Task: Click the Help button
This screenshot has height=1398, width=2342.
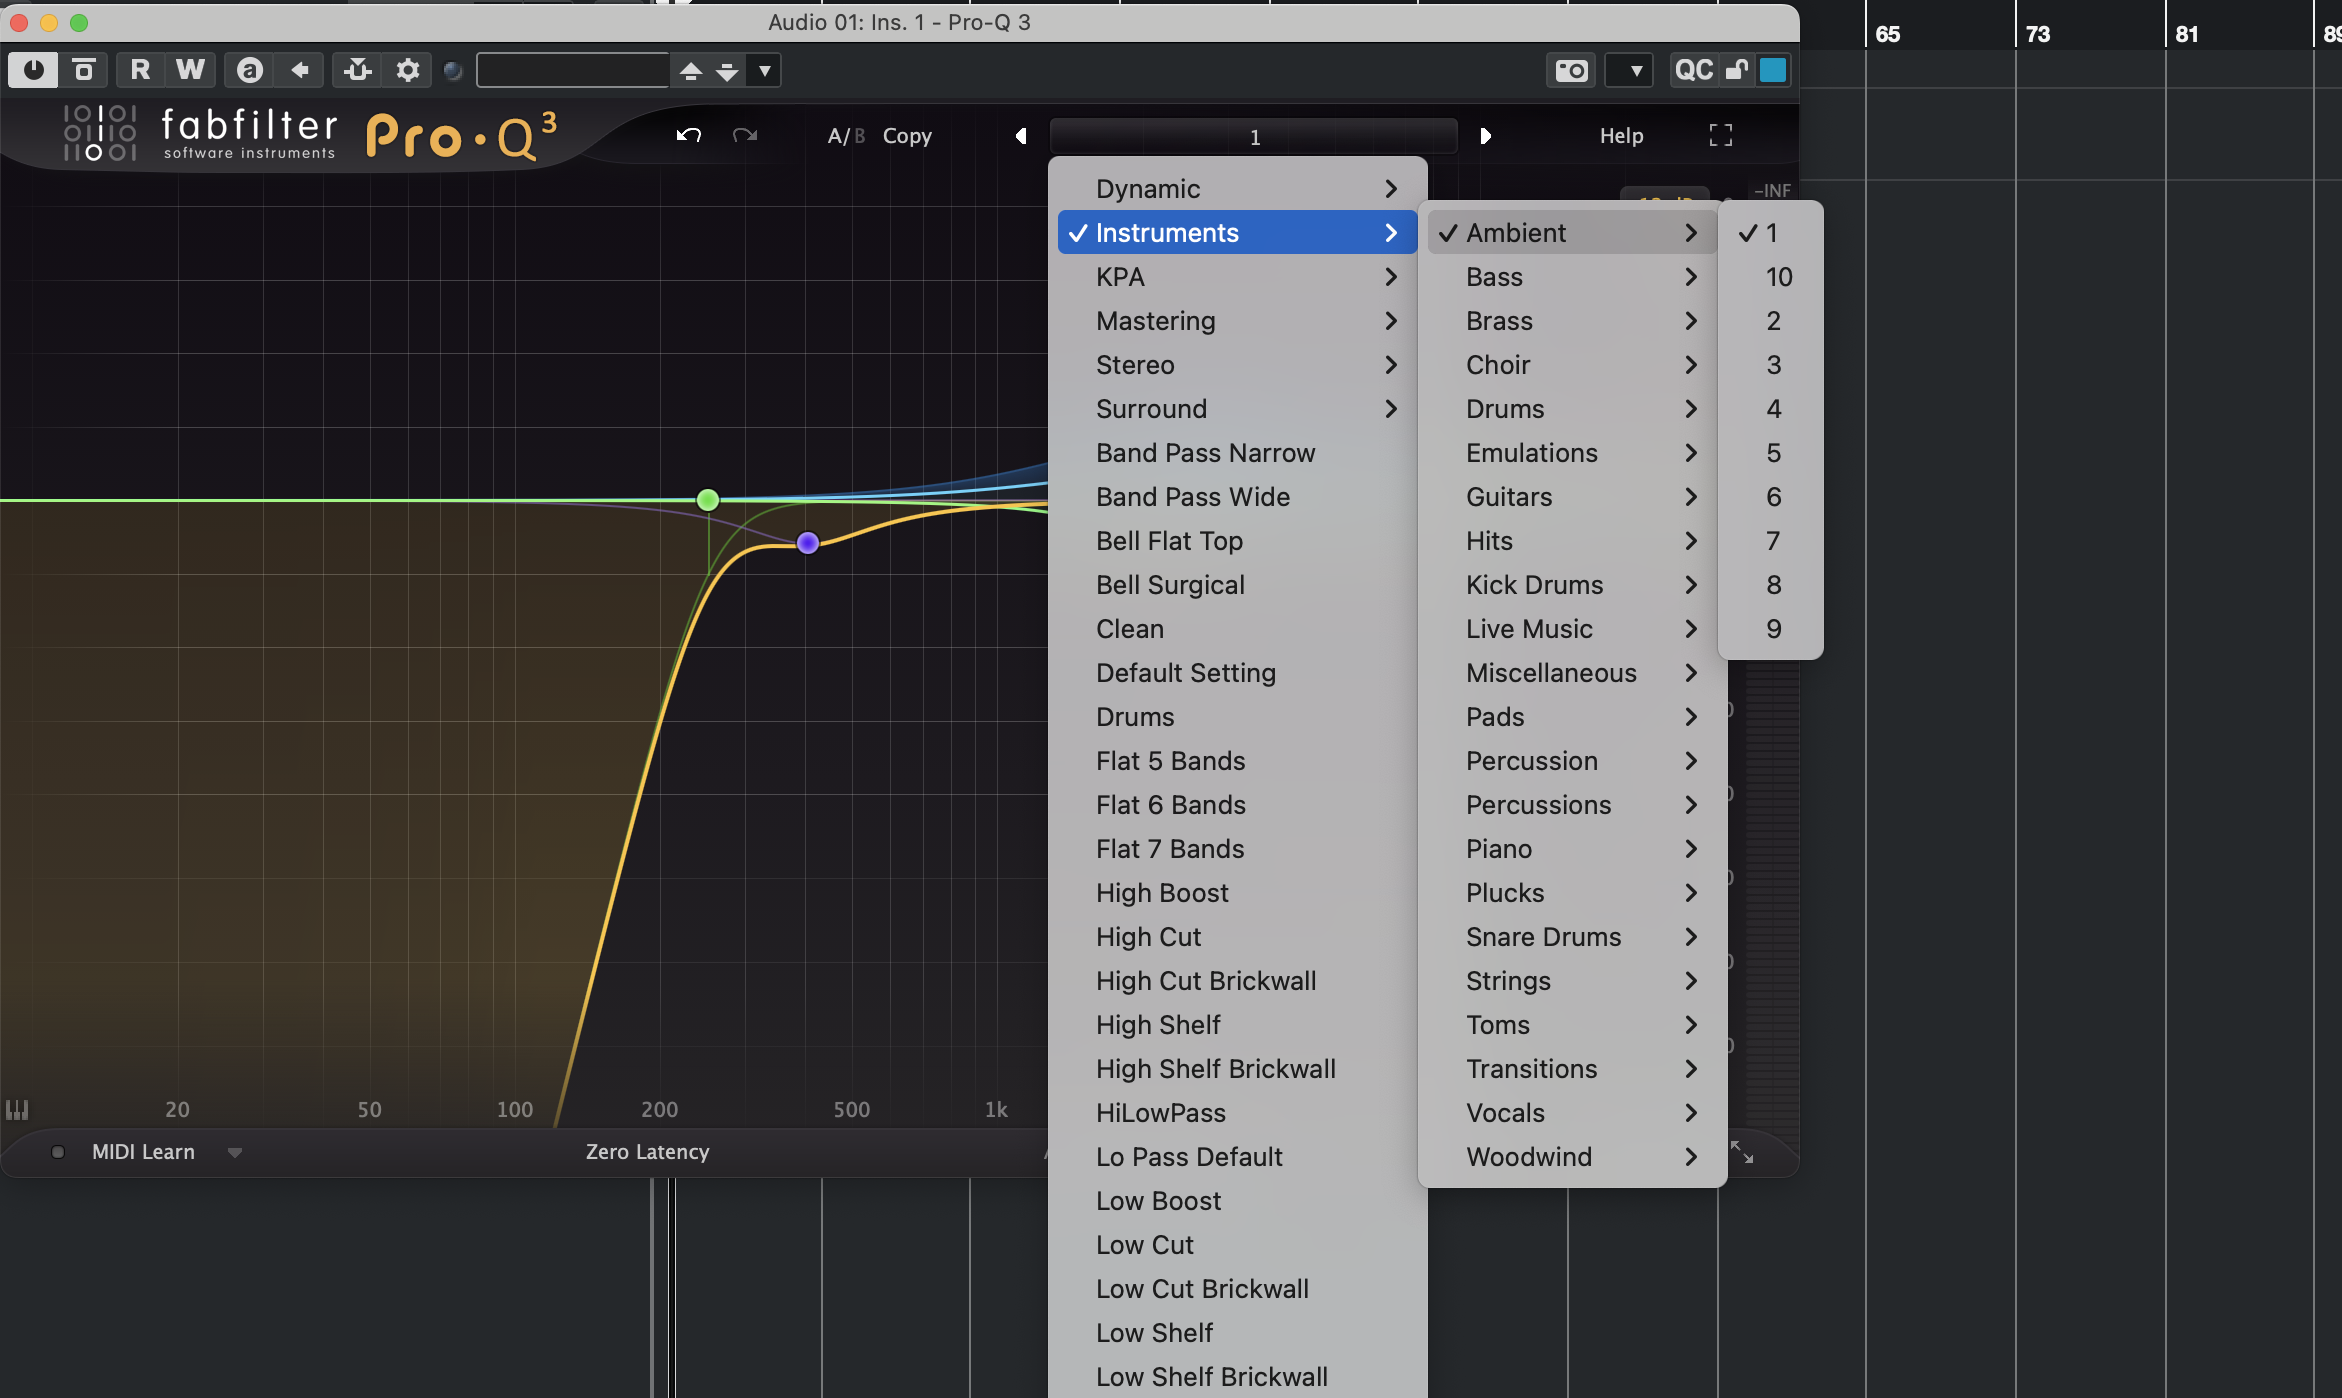Action: click(1621, 135)
